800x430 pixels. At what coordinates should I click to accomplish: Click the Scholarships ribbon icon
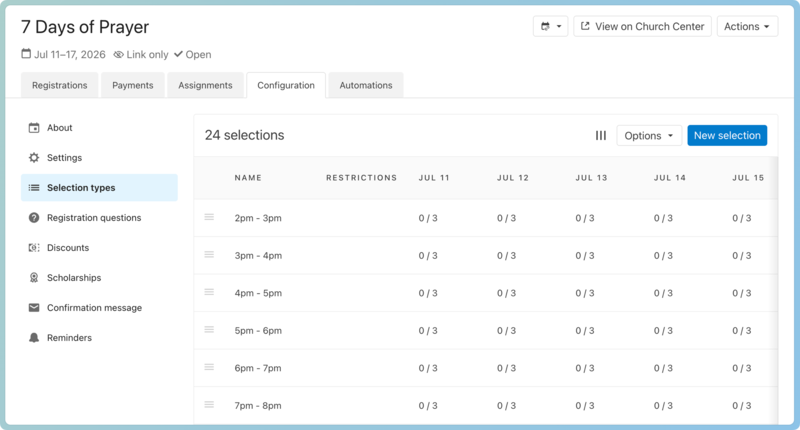(34, 277)
